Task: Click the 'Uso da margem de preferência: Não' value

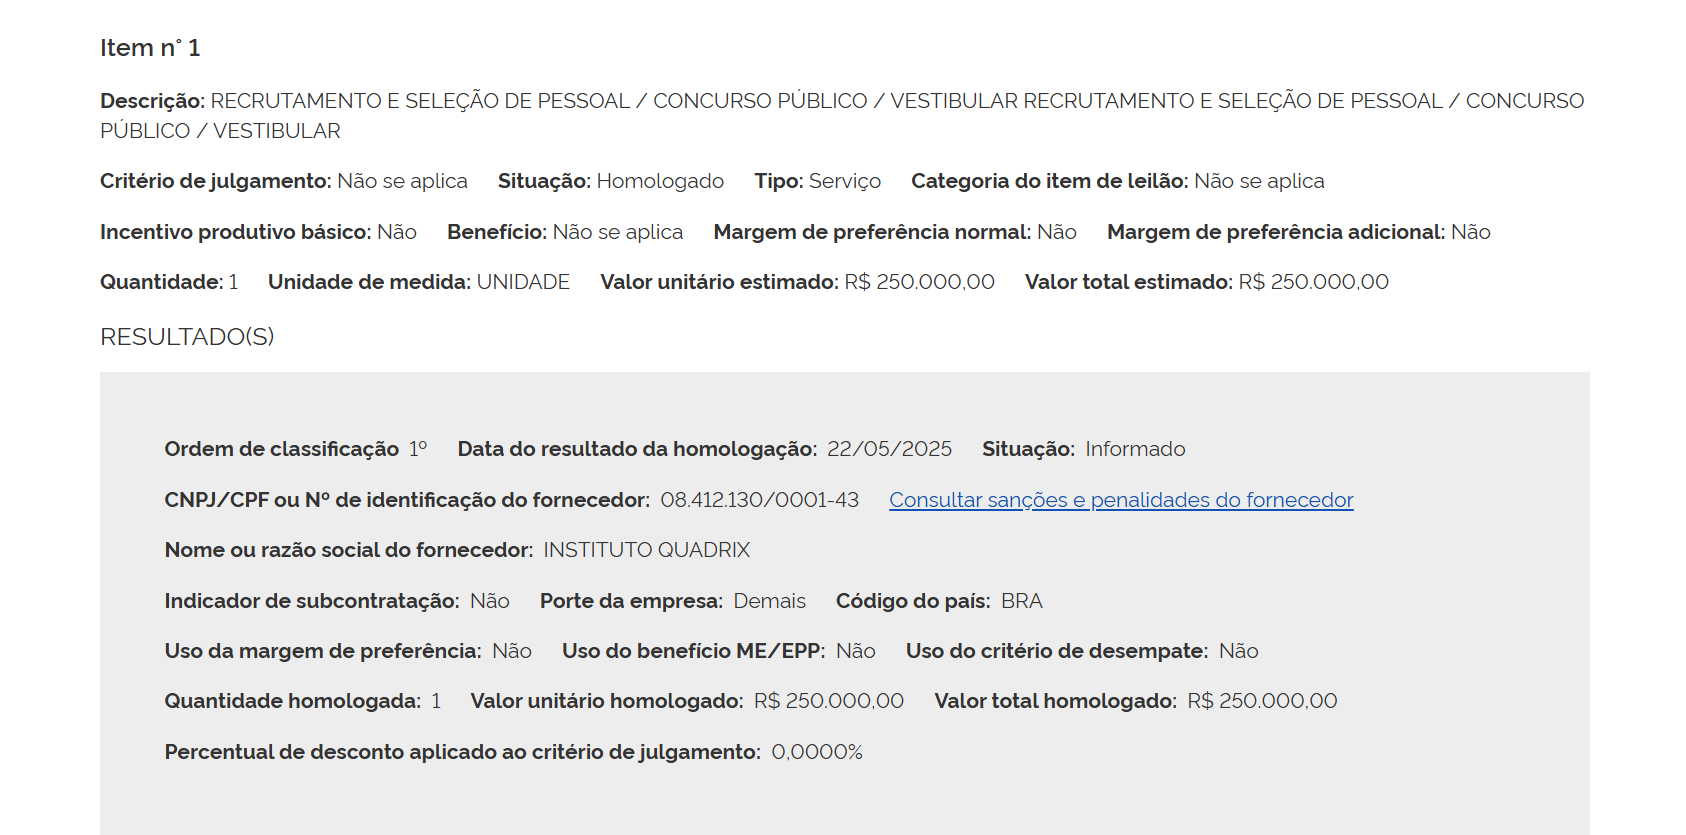Action: click(x=512, y=651)
